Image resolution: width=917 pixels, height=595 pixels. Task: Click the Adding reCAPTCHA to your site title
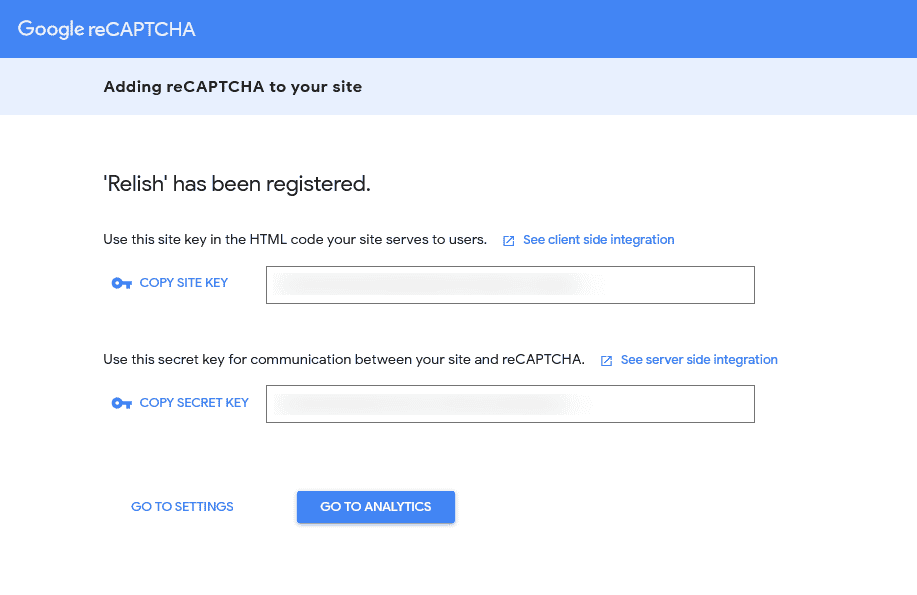[x=233, y=87]
